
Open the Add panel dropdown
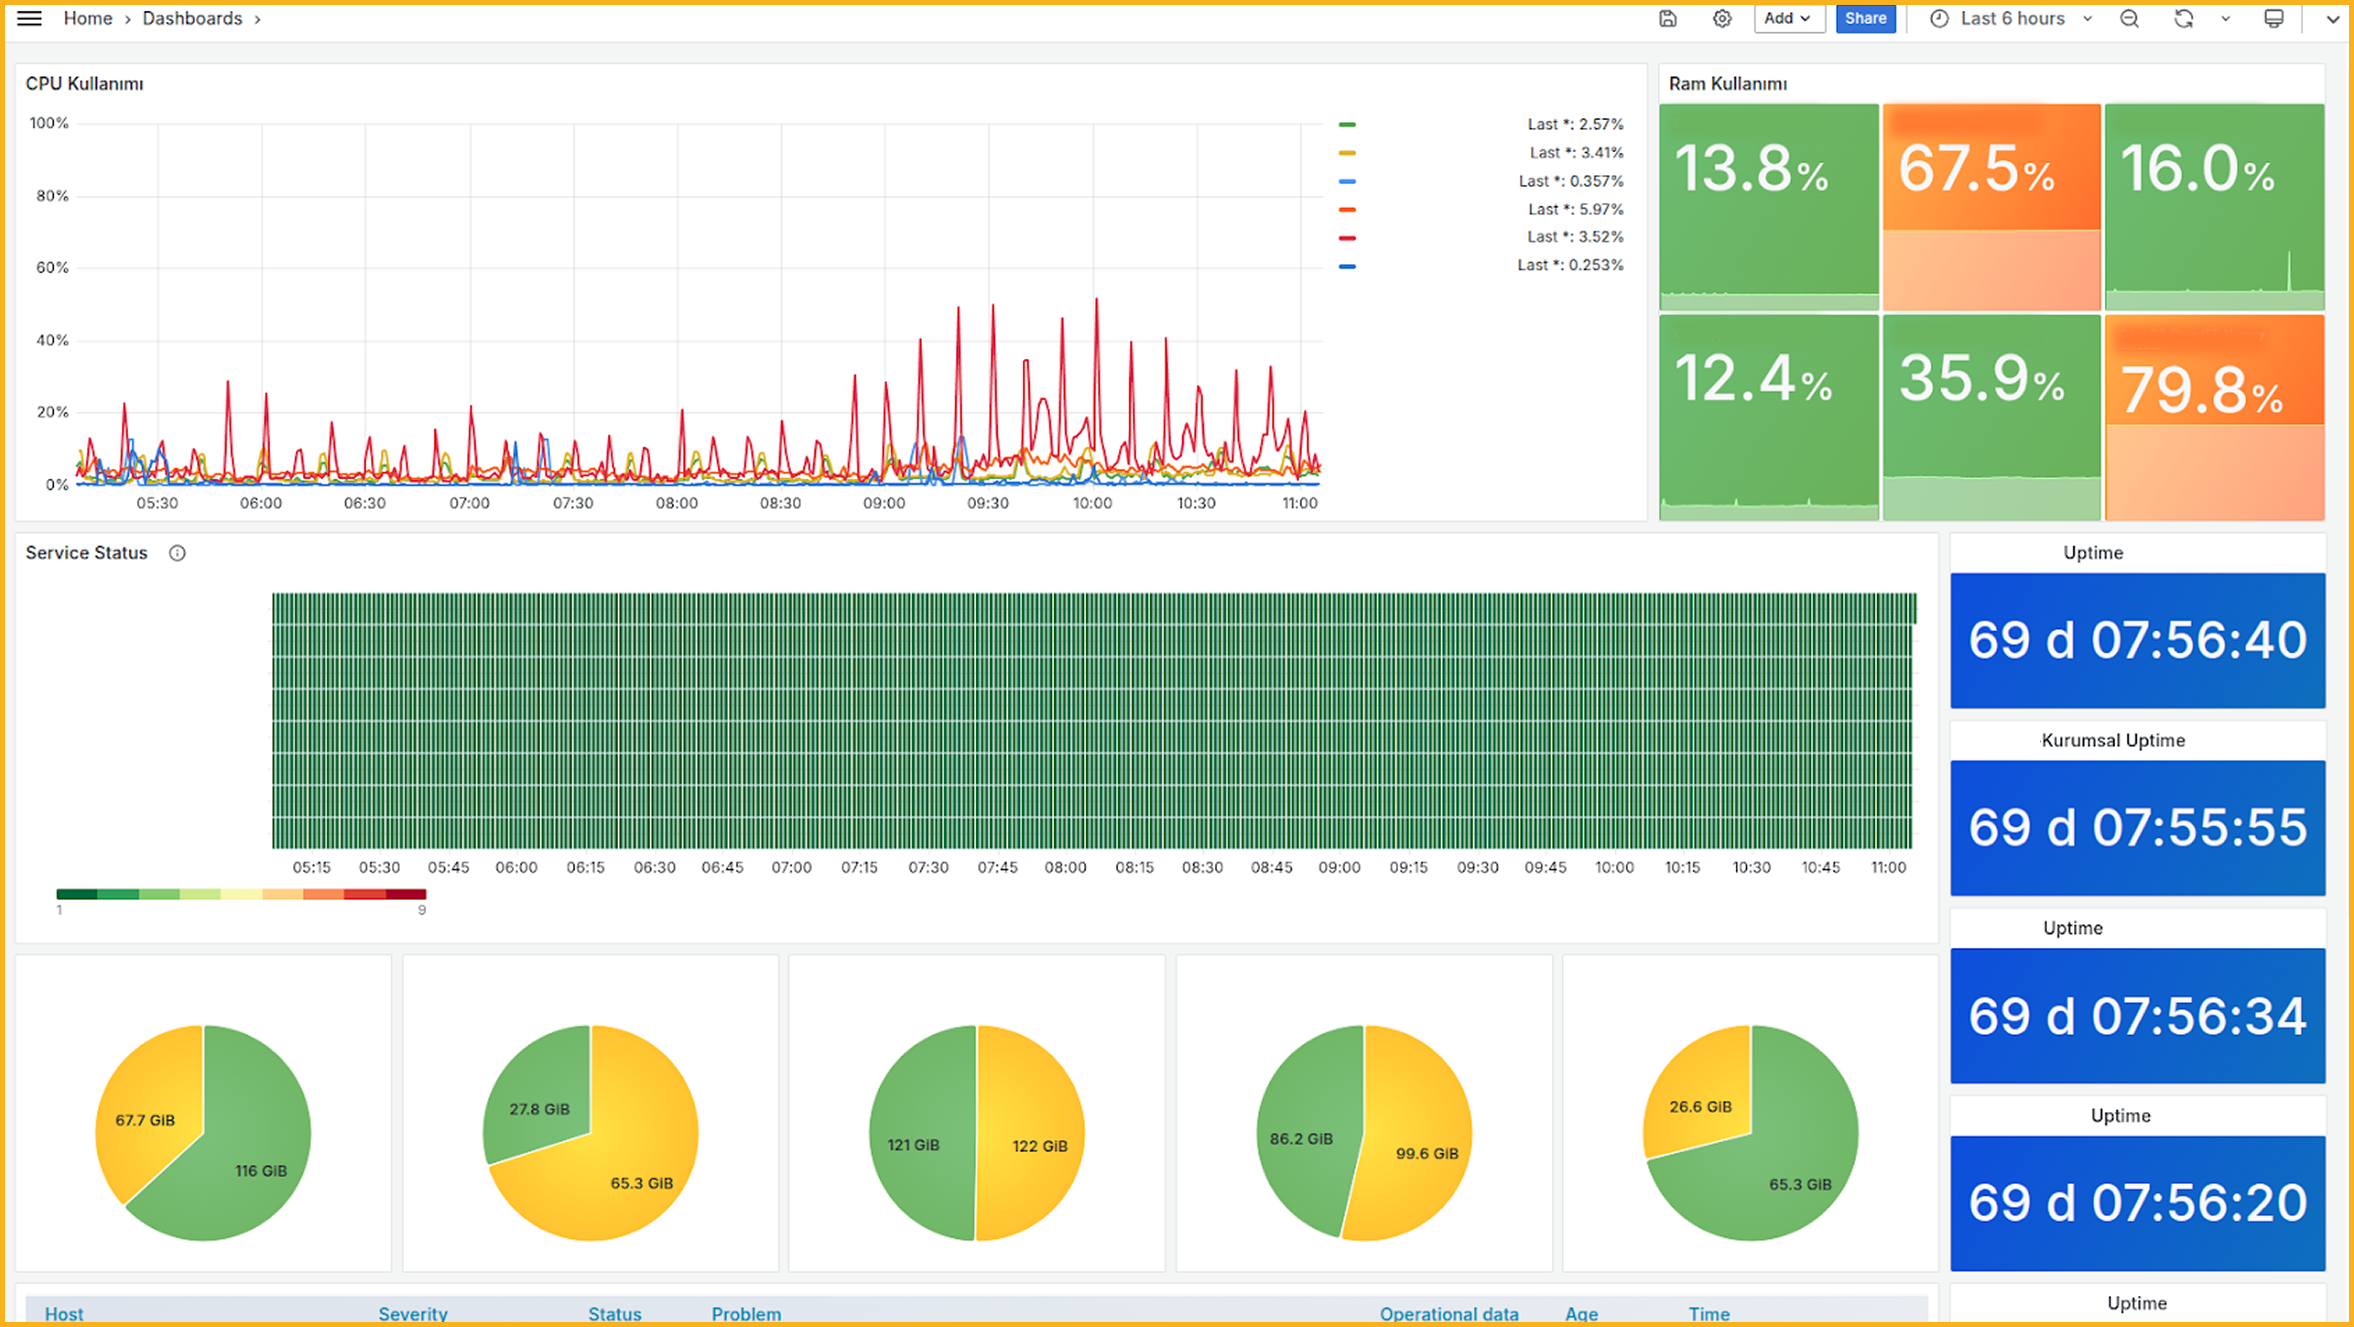coord(1789,18)
